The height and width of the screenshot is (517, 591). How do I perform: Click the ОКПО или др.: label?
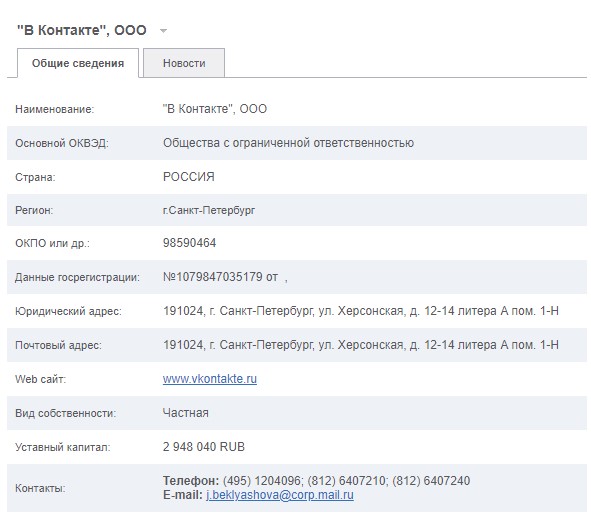(52, 243)
